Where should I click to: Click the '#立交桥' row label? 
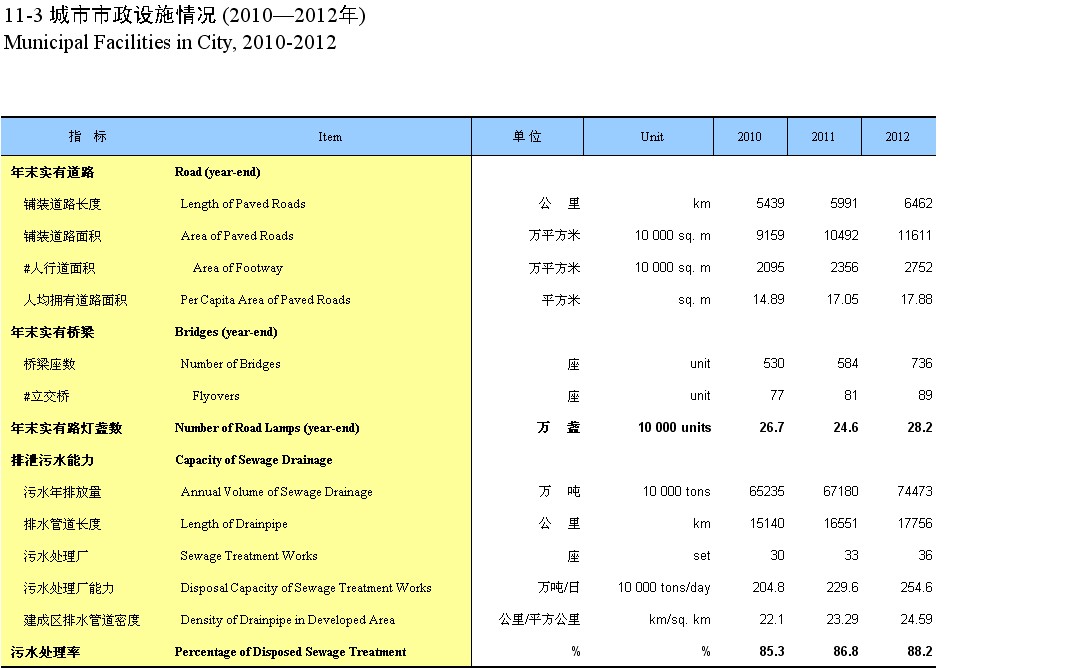pyautogui.click(x=46, y=396)
